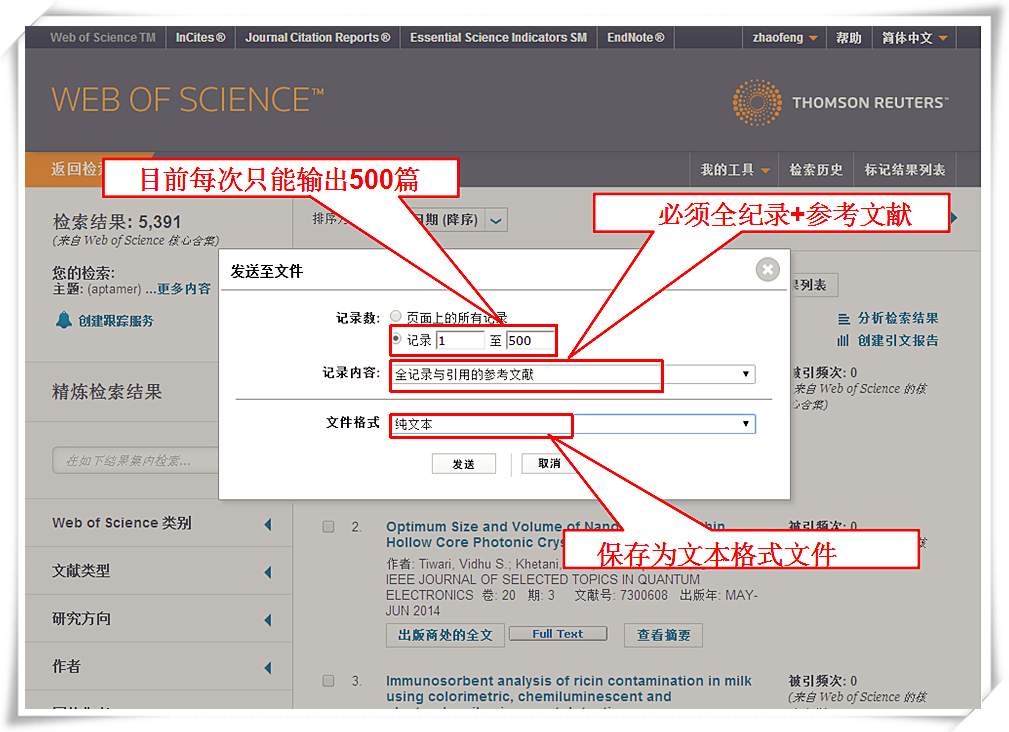Click the record range end field 500
The width and height of the screenshot is (1009, 732).
click(530, 340)
